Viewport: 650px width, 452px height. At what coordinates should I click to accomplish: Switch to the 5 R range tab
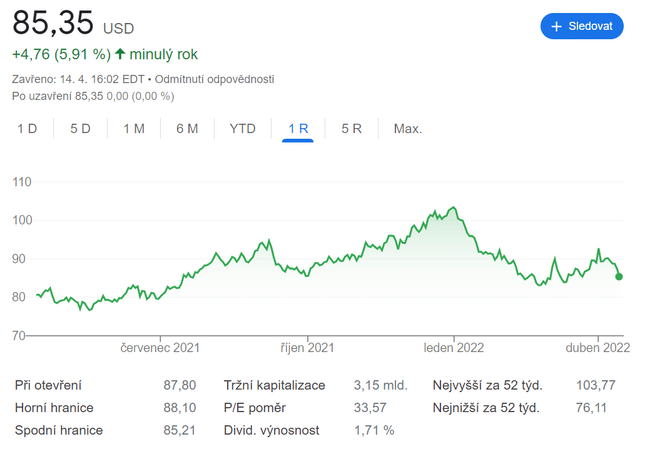pyautogui.click(x=351, y=129)
